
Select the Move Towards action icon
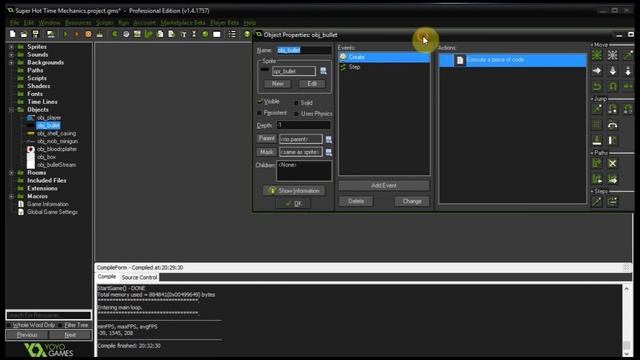pos(628,55)
